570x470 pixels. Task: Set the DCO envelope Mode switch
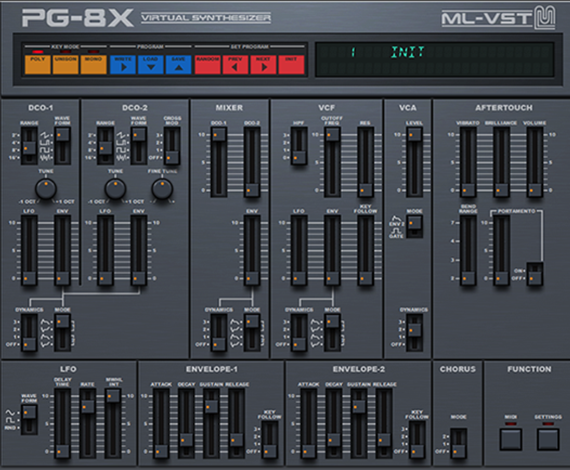63,333
